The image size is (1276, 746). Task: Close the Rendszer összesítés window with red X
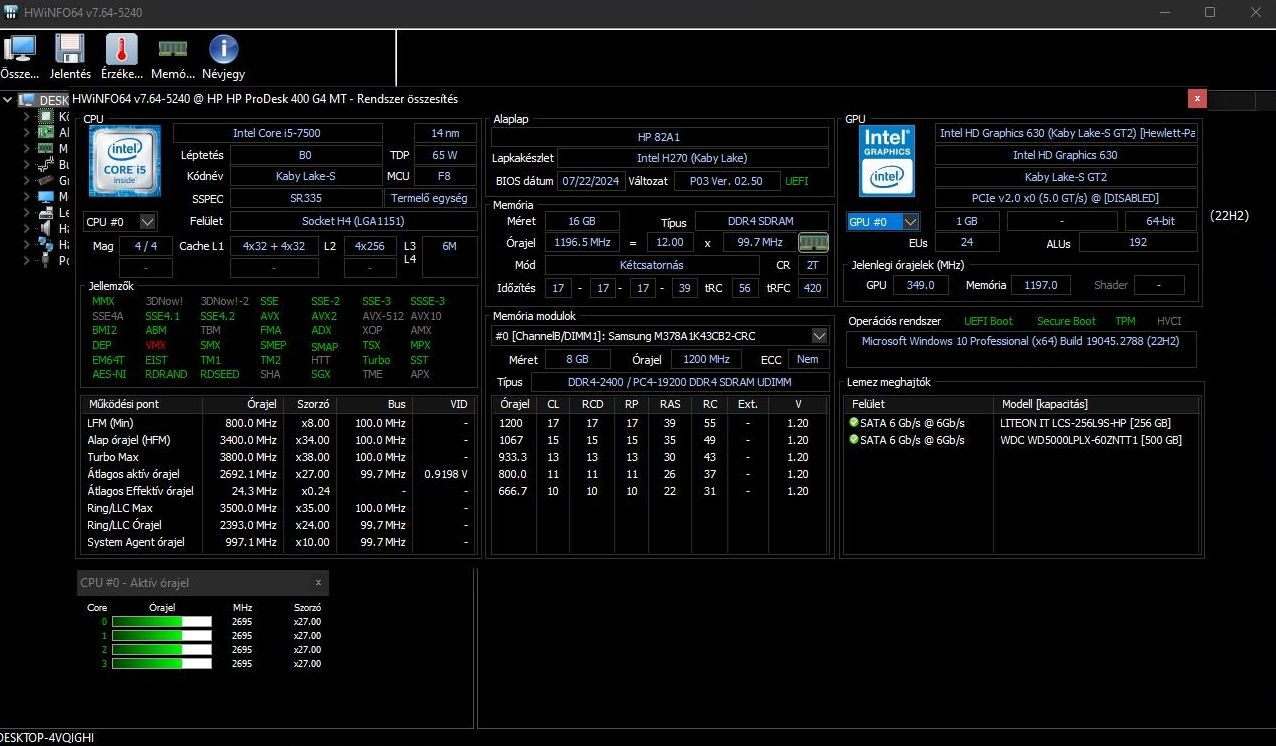(1197, 98)
